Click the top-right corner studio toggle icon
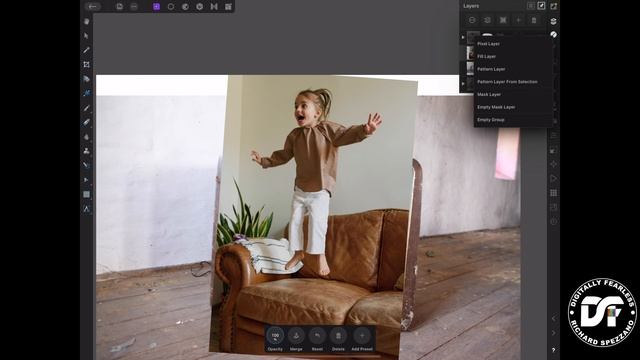This screenshot has width=640, height=360. [553, 6]
